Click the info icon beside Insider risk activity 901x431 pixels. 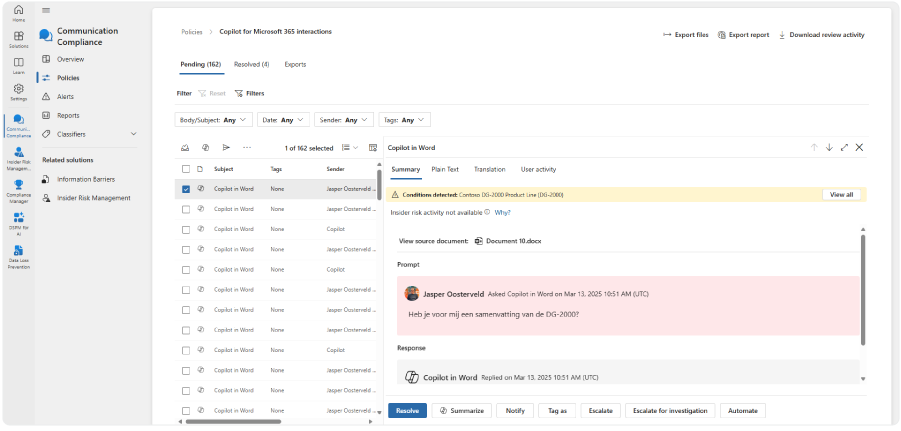487,212
